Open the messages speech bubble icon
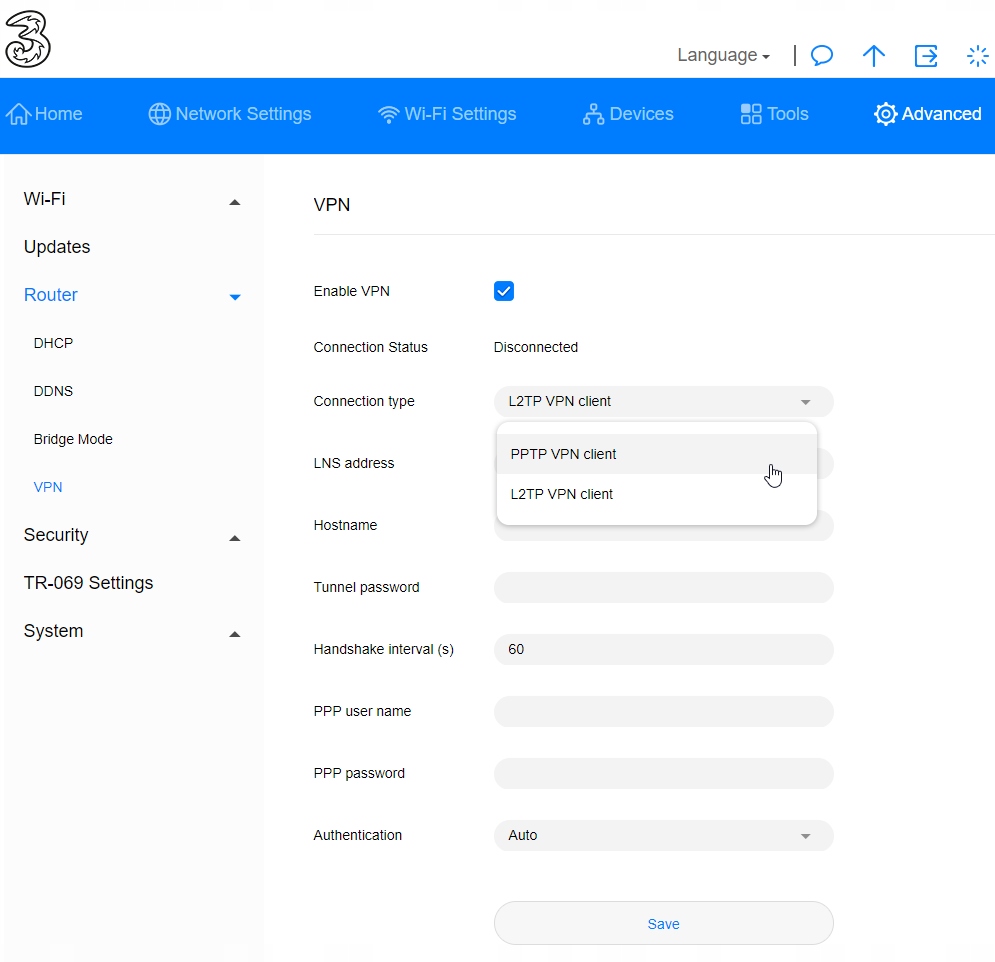Viewport: 995px width, 962px height. click(x=822, y=56)
